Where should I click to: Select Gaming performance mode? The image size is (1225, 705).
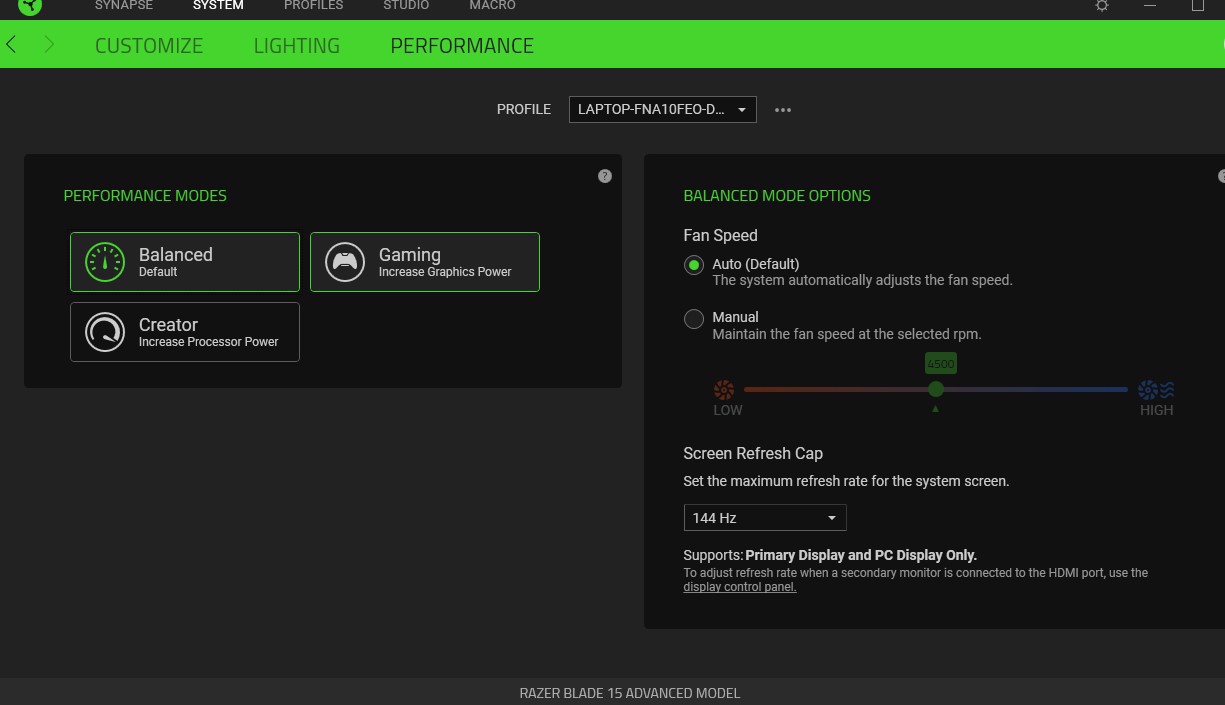425,262
